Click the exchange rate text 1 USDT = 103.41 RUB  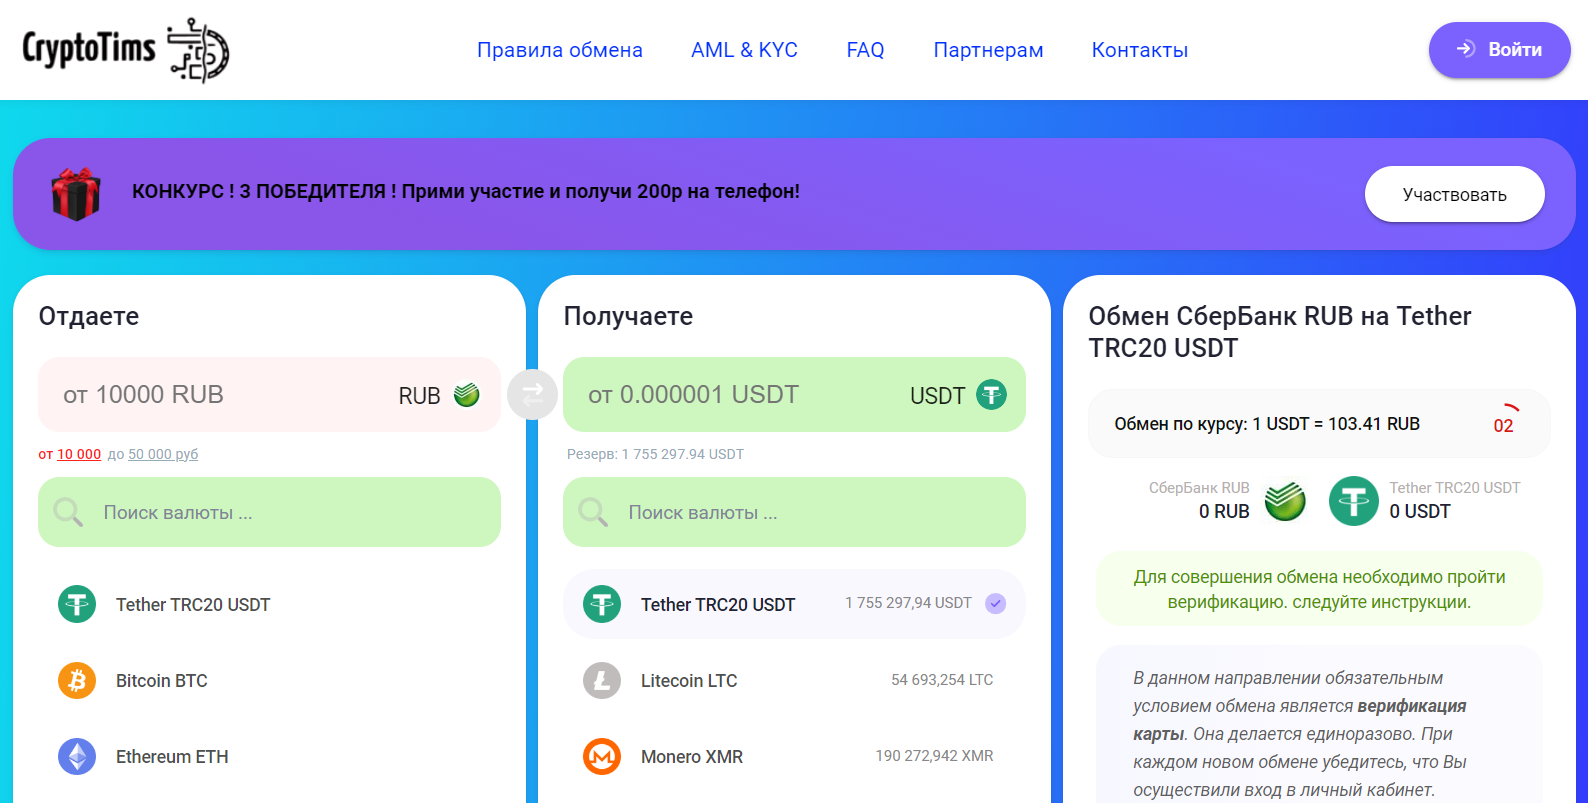pos(1336,424)
